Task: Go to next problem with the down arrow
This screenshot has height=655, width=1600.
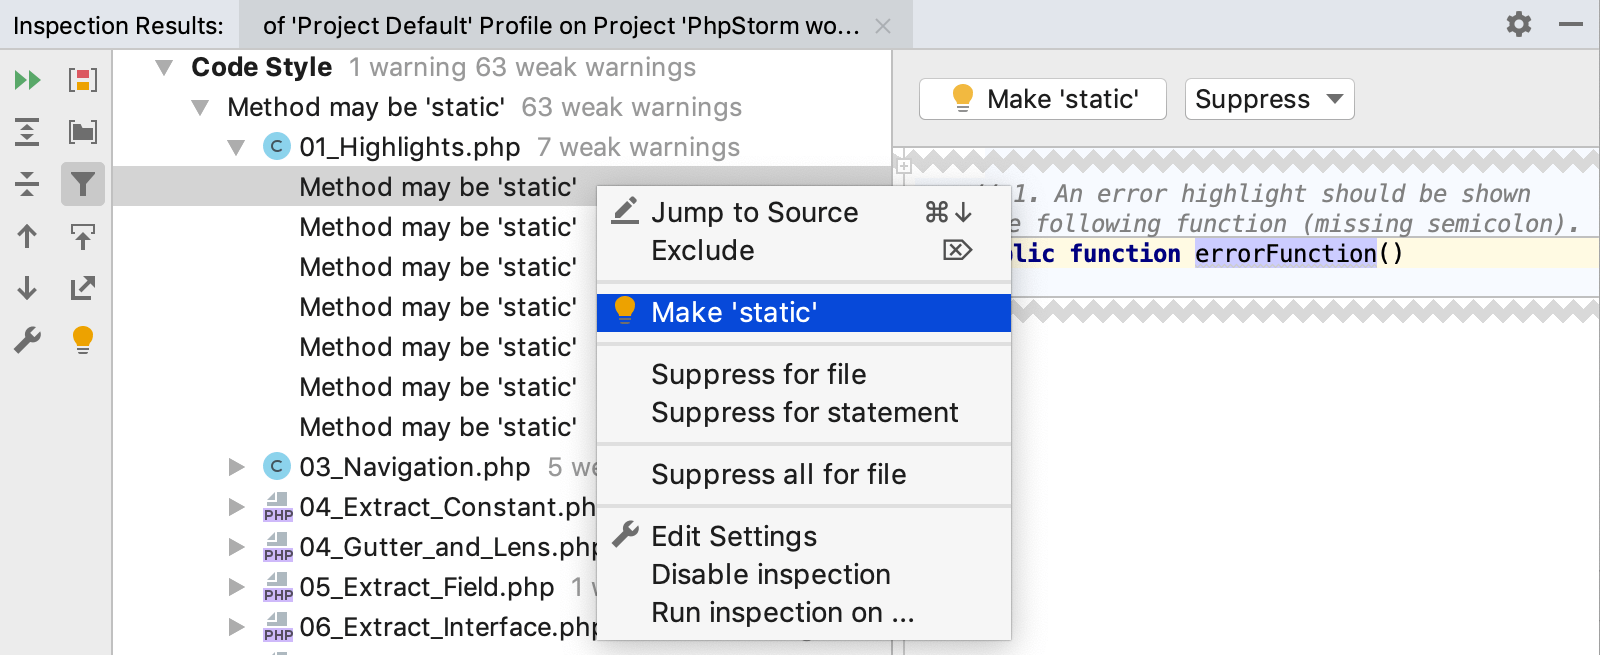Action: pyautogui.click(x=28, y=288)
